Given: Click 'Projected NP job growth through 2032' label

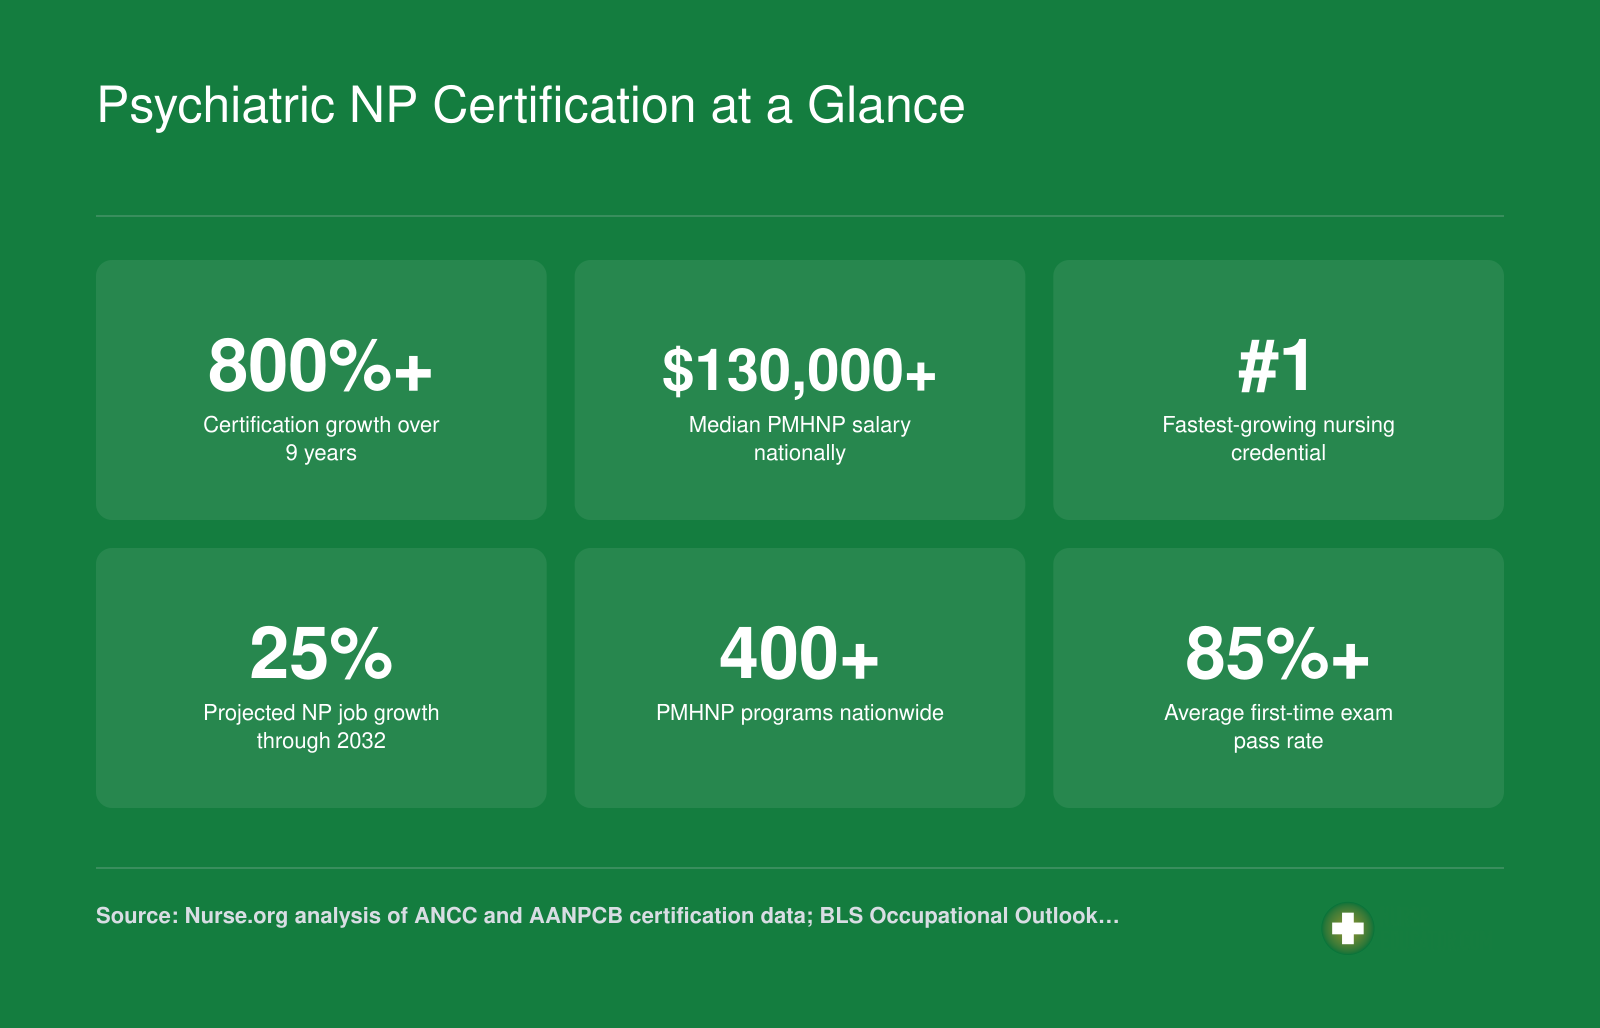Looking at the screenshot, I should point(321,727).
